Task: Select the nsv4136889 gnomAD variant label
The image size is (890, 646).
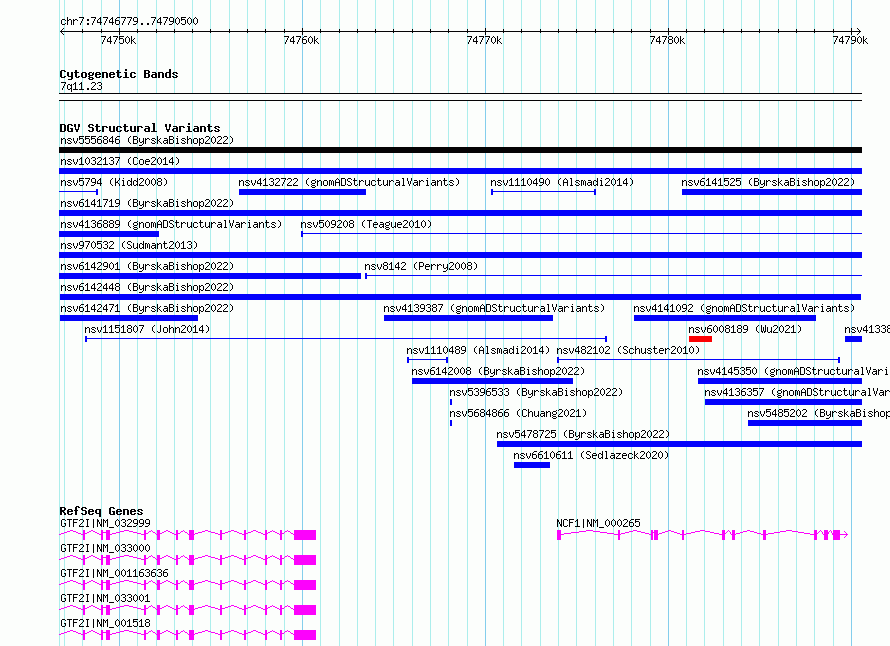Action: (x=171, y=224)
